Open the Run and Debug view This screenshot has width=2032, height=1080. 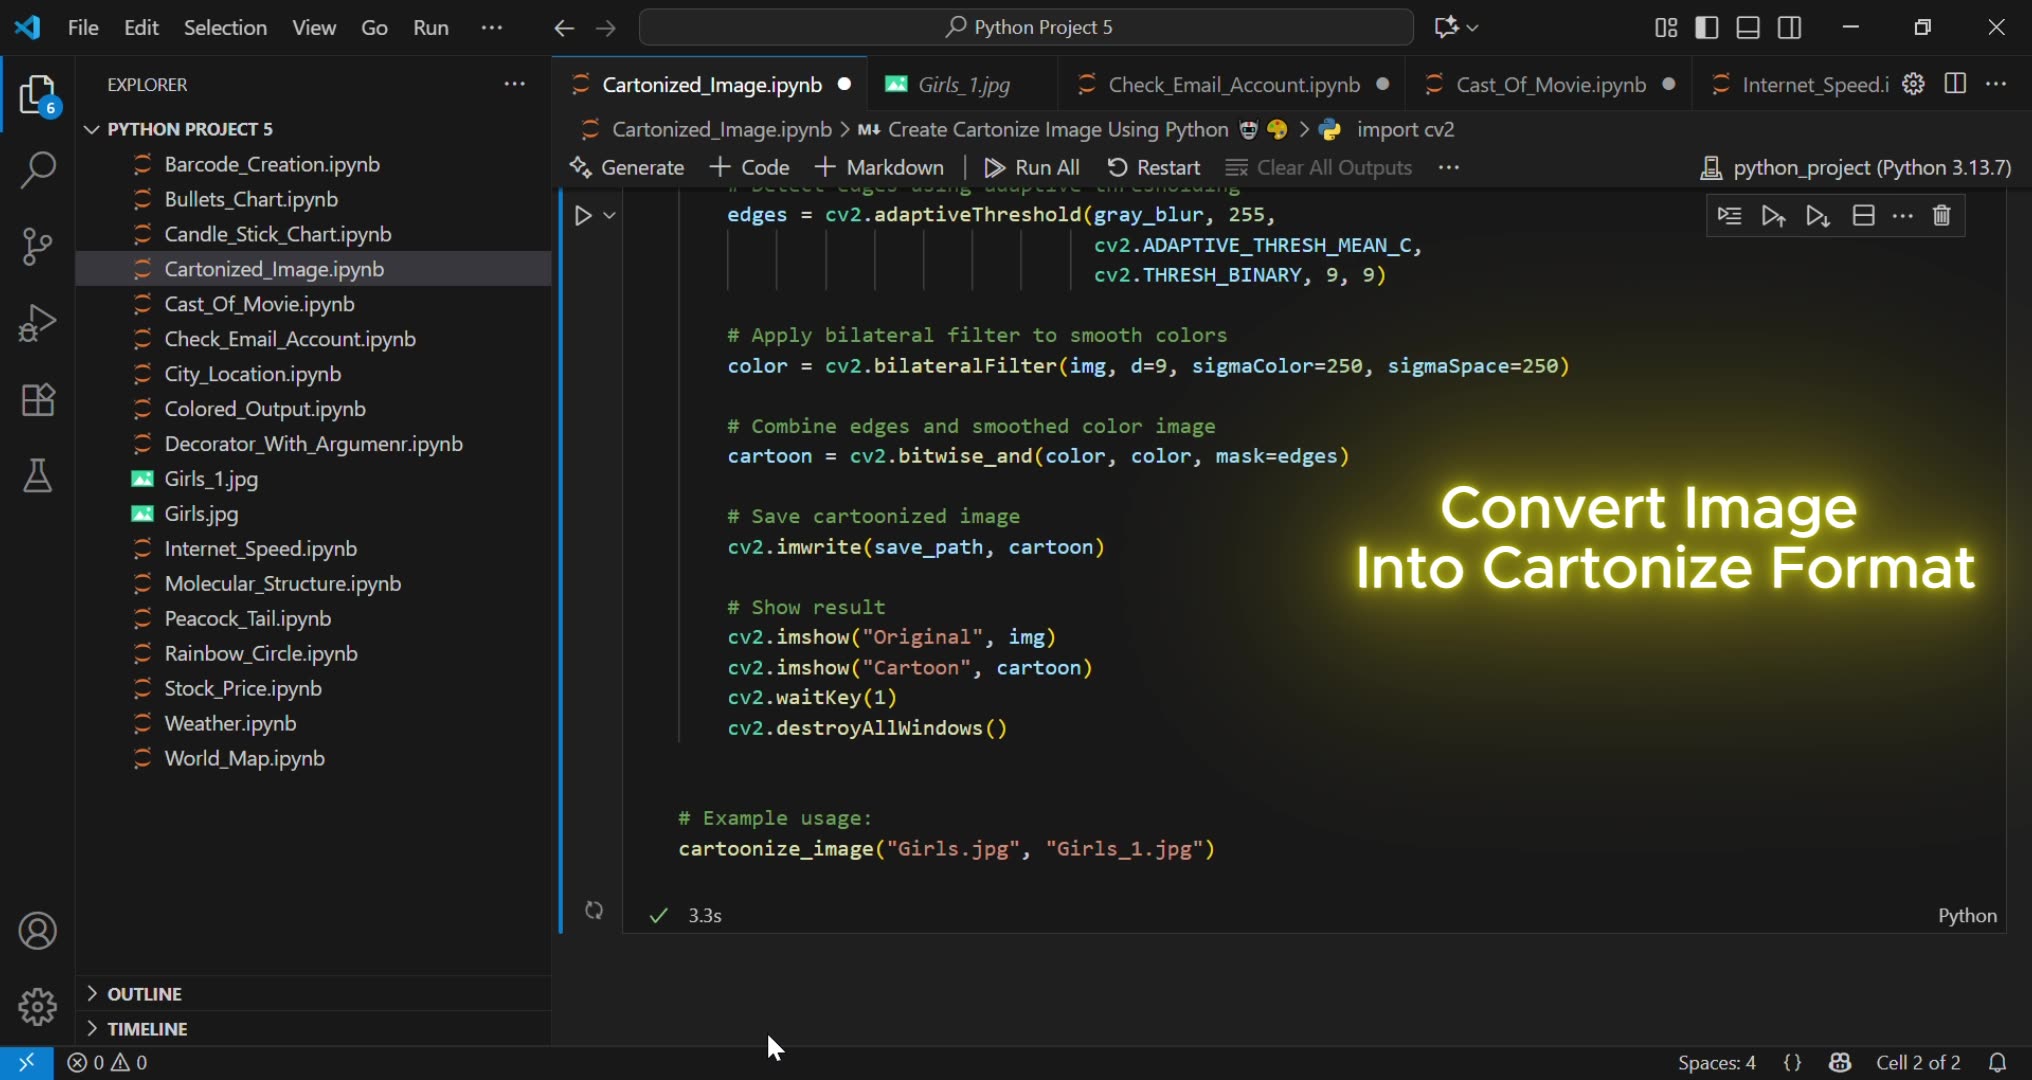point(37,323)
